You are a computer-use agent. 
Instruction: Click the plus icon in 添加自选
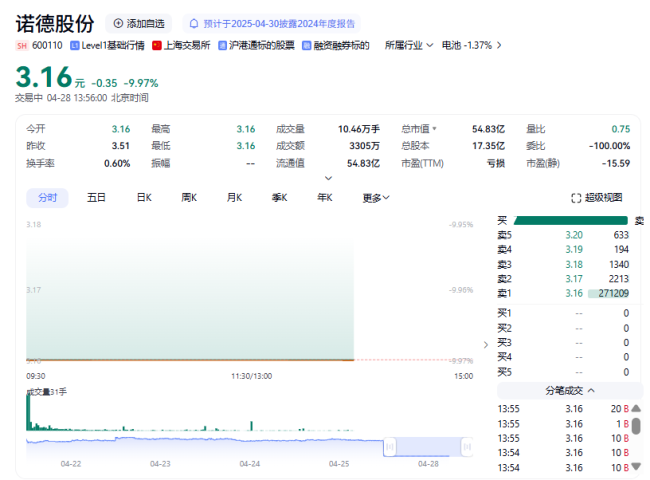coord(118,24)
